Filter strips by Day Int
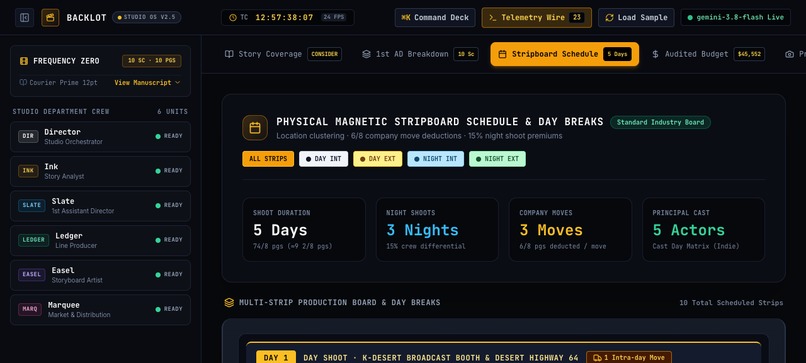This screenshot has height=363, width=806. coord(324,159)
